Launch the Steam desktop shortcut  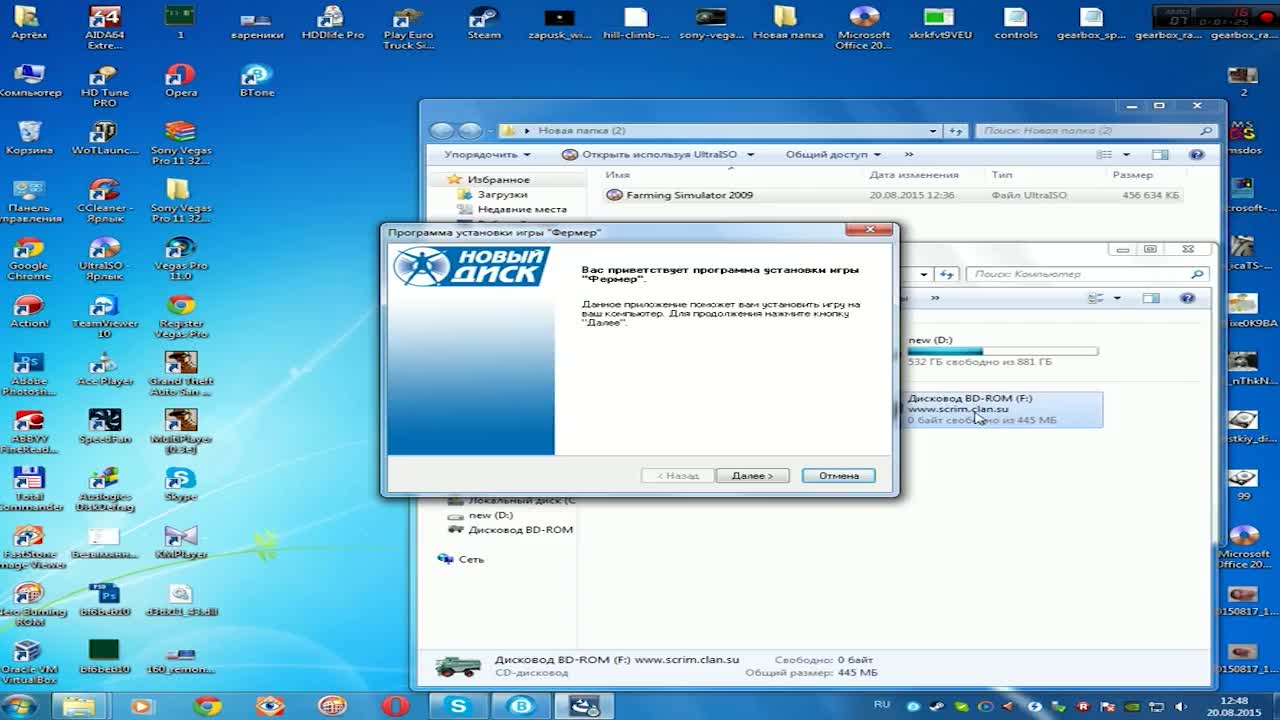pyautogui.click(x=484, y=23)
